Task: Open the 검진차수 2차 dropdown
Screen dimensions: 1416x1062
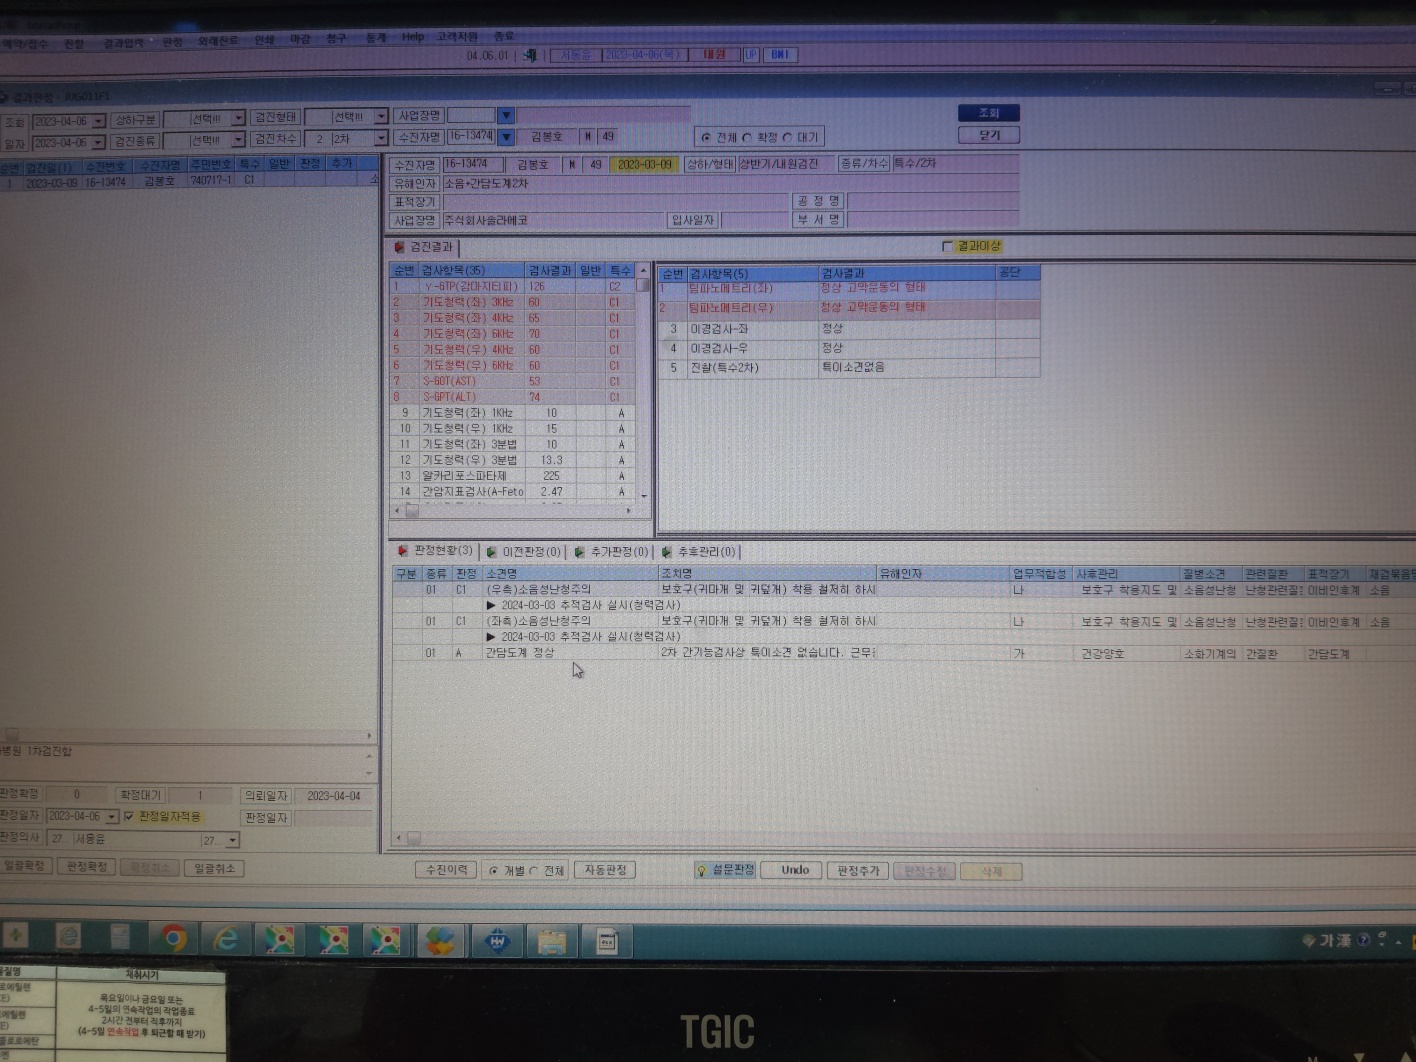Action: 381,139
